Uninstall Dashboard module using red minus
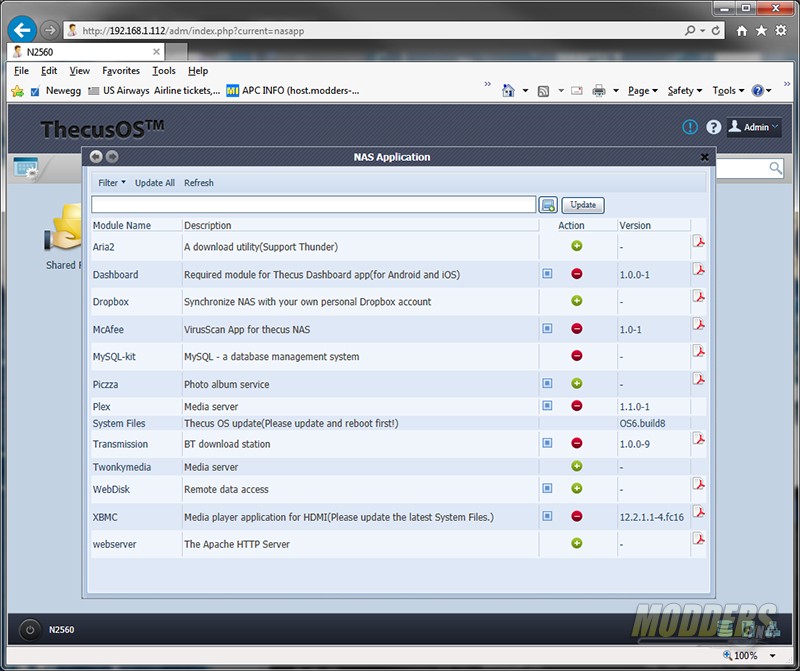The height and width of the screenshot is (671, 800). click(577, 274)
